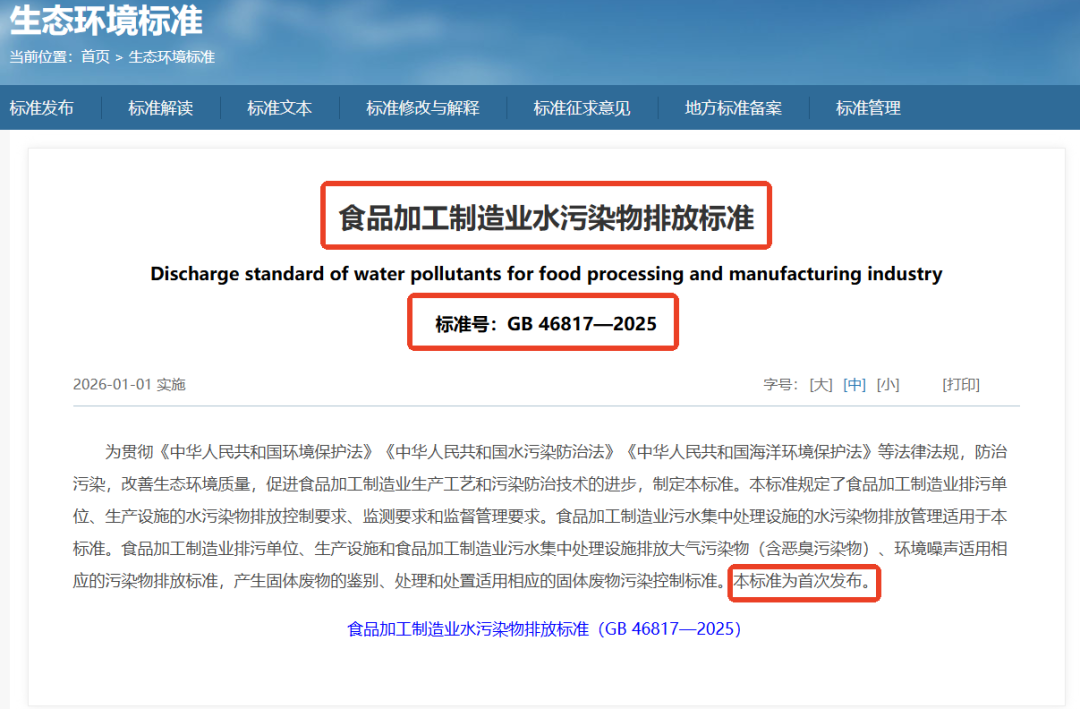The image size is (1080, 709).
Task: Click the boxed 标准号 GB 46817—2025 text
Action: click(x=542, y=322)
